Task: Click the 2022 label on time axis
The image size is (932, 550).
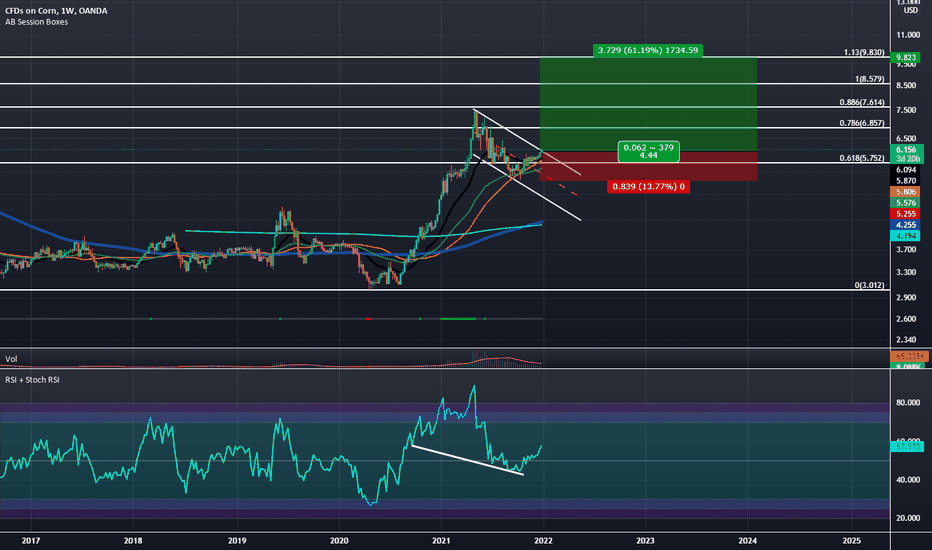Action: tap(543, 540)
